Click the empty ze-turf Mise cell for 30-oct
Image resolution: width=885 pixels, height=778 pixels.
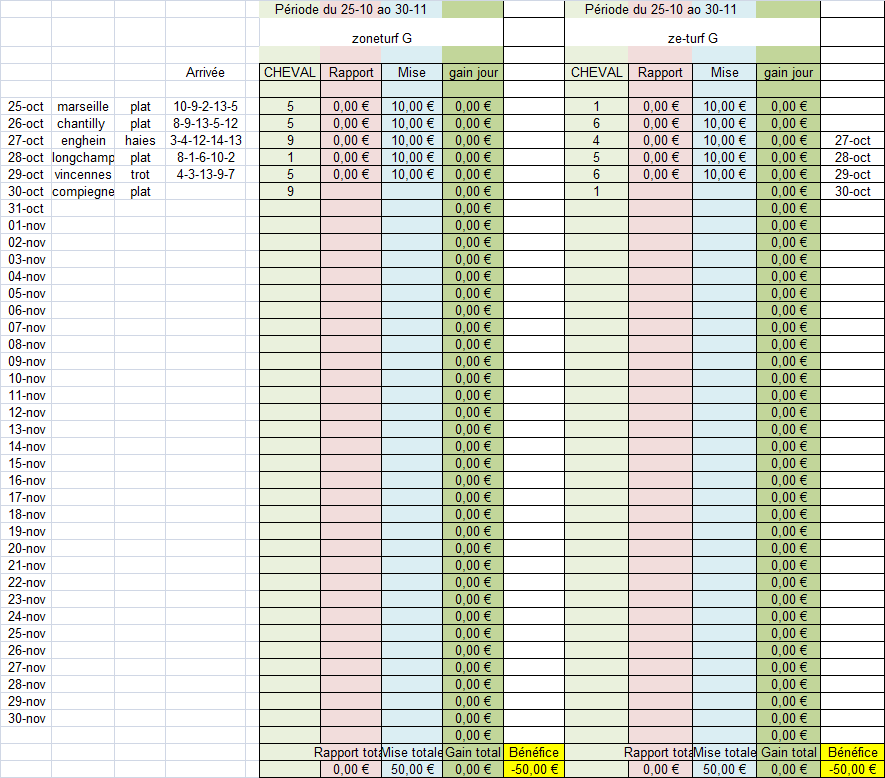pos(724,191)
